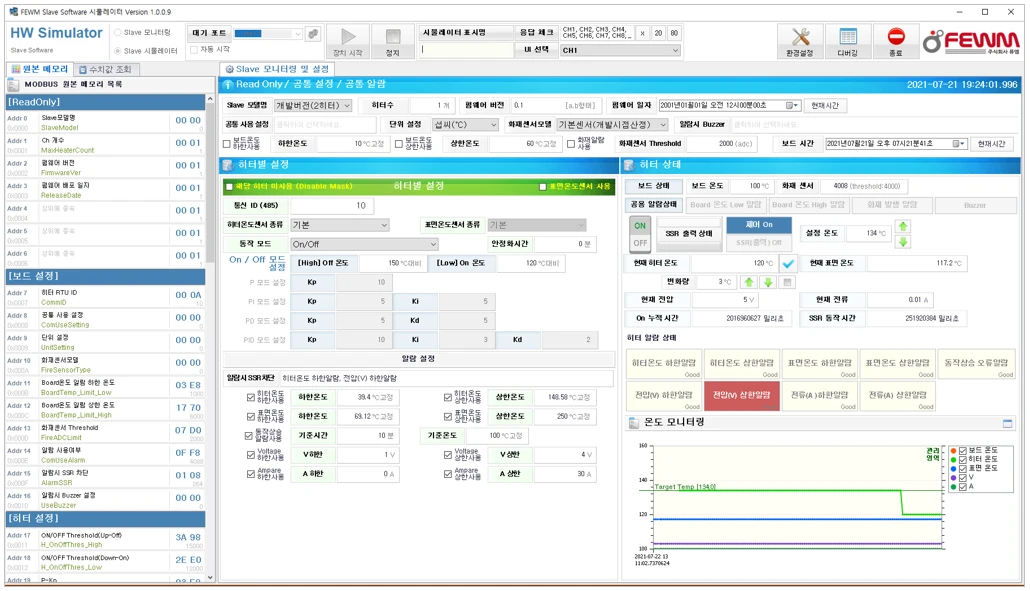Open the calendar picker of 펌웨어 일자

pyautogui.click(x=792, y=105)
